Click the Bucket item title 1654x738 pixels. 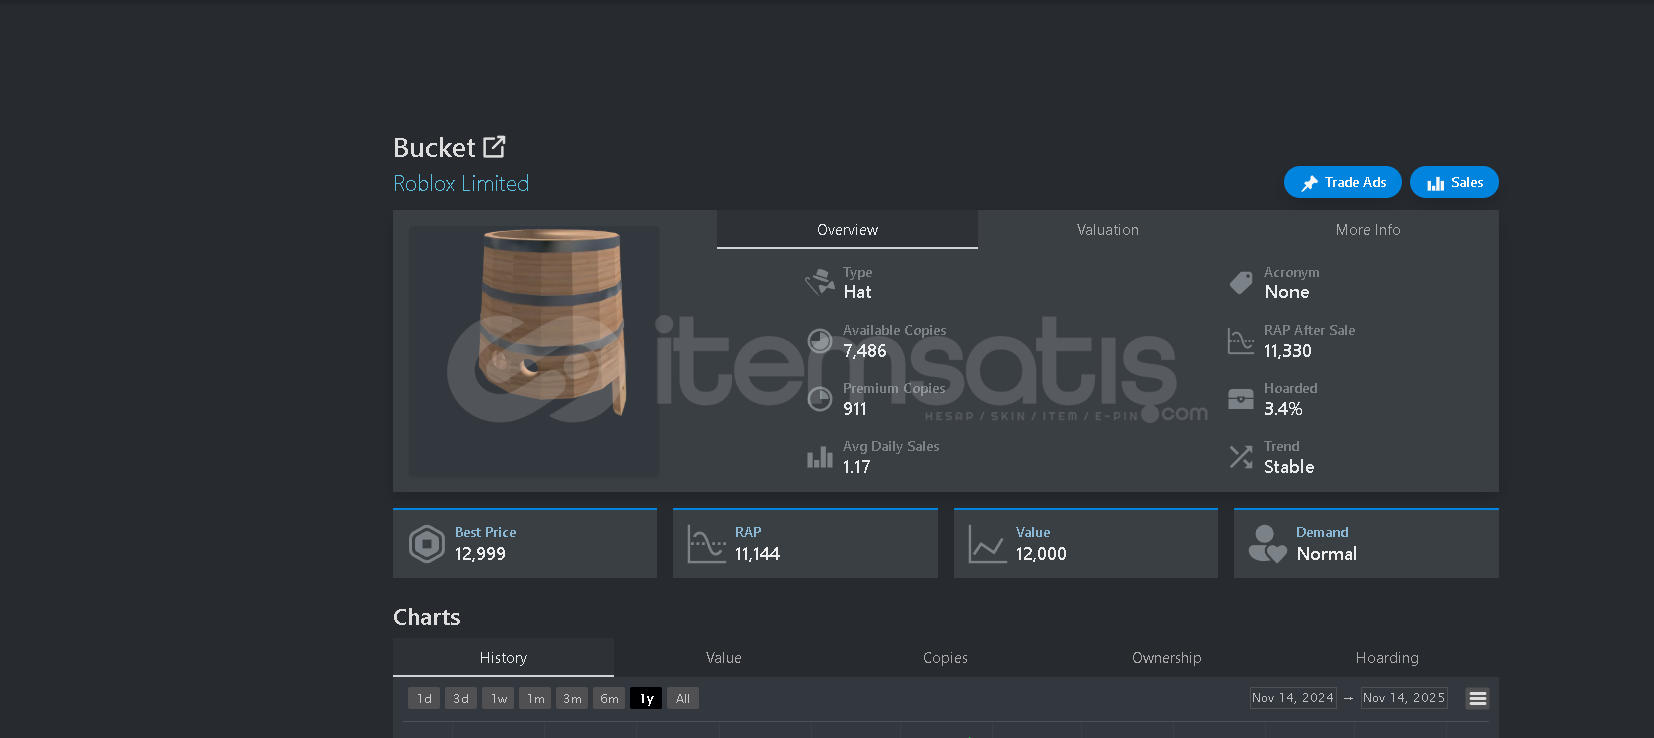pyautogui.click(x=434, y=148)
